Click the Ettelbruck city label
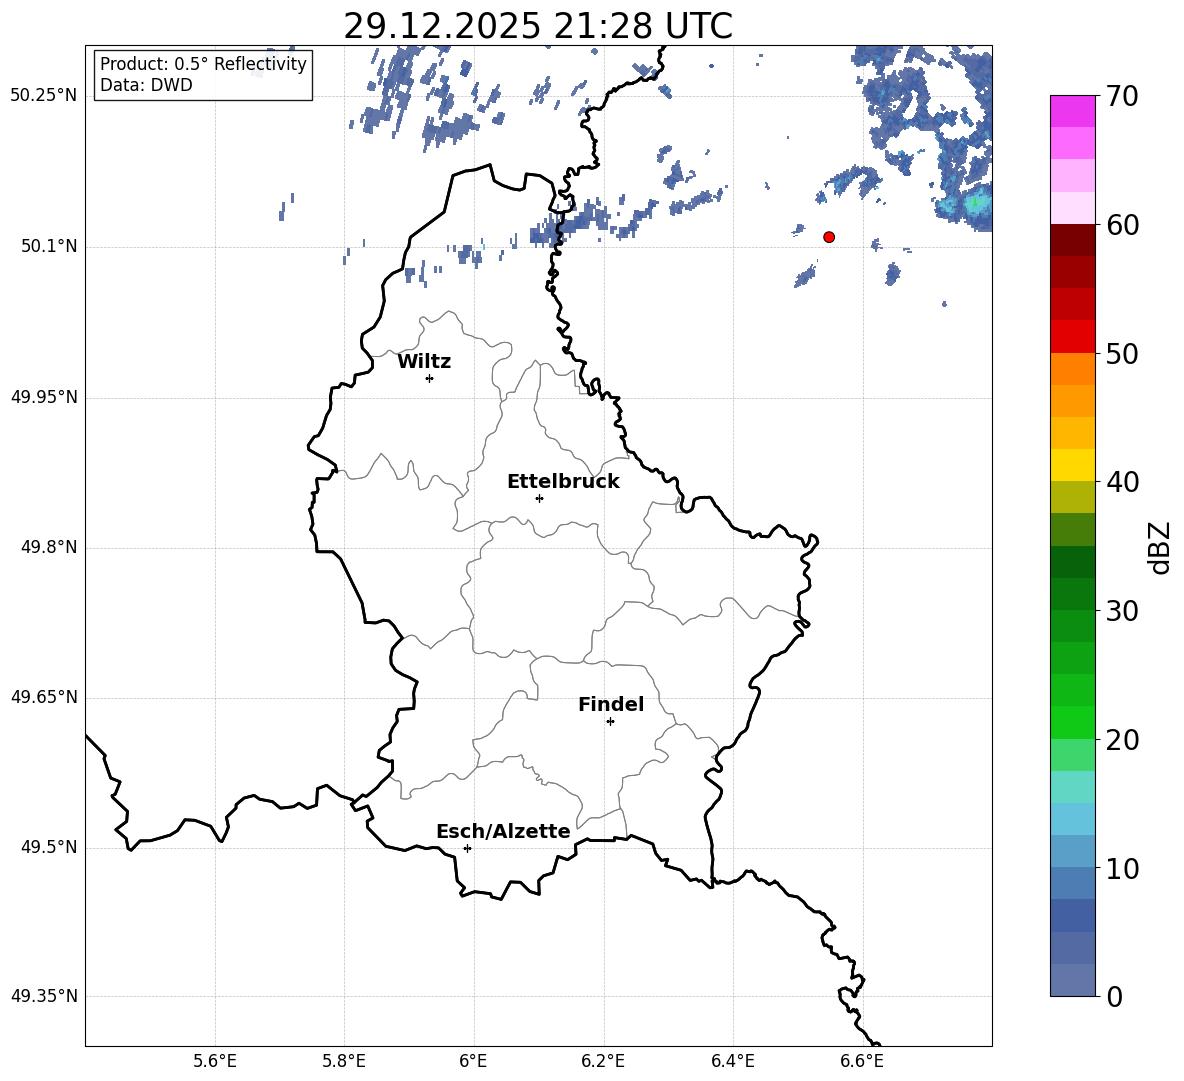Screen dimensions: 1184x1081 point(563,482)
